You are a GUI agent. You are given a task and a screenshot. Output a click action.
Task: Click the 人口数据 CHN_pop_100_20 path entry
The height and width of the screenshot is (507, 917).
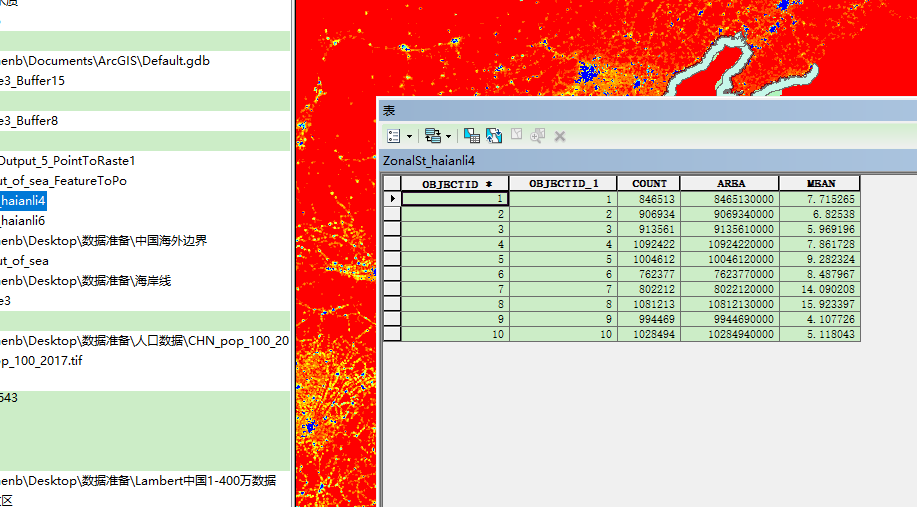[144, 340]
